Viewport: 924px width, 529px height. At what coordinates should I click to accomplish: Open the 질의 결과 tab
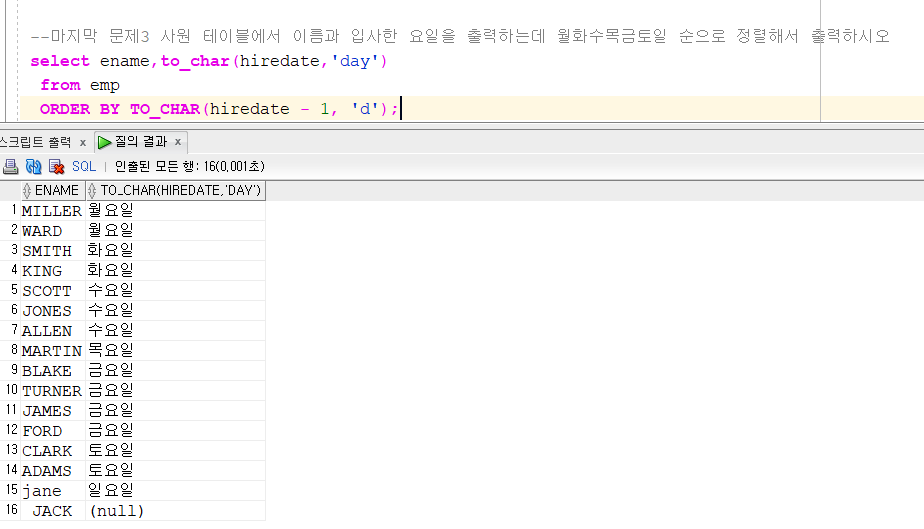[x=141, y=141]
